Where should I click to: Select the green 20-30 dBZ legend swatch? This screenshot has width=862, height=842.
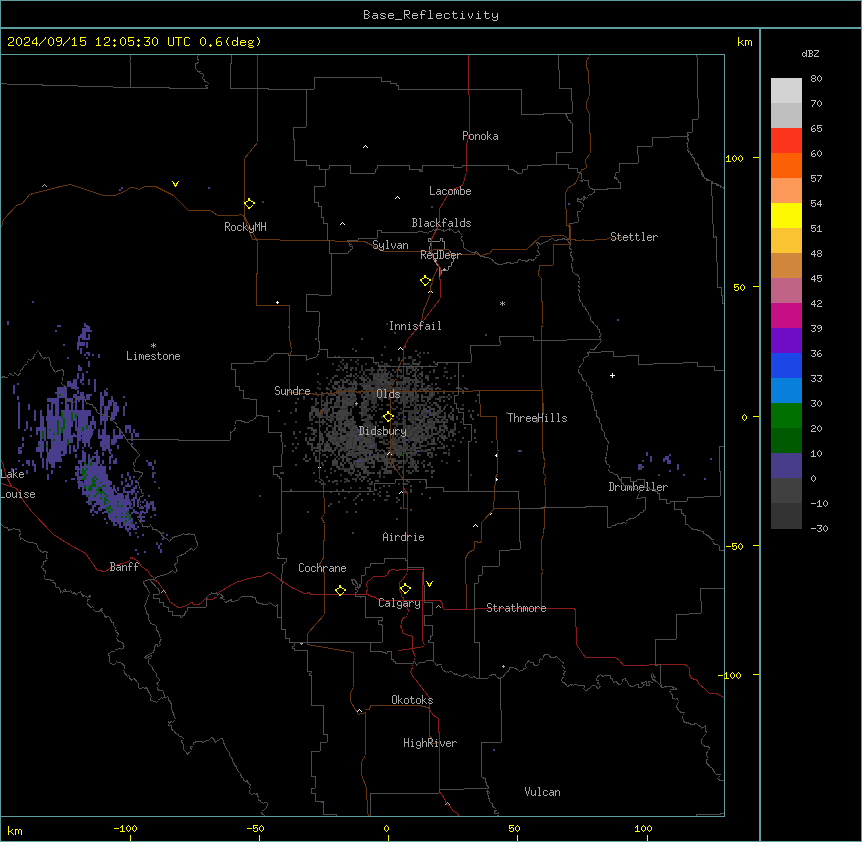pos(786,416)
